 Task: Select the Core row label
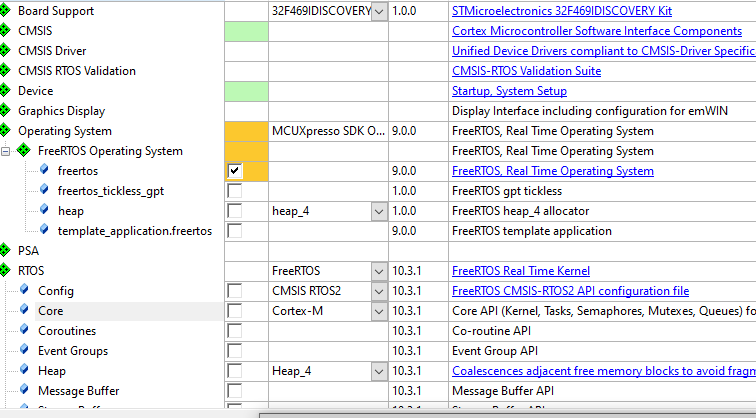(51, 311)
